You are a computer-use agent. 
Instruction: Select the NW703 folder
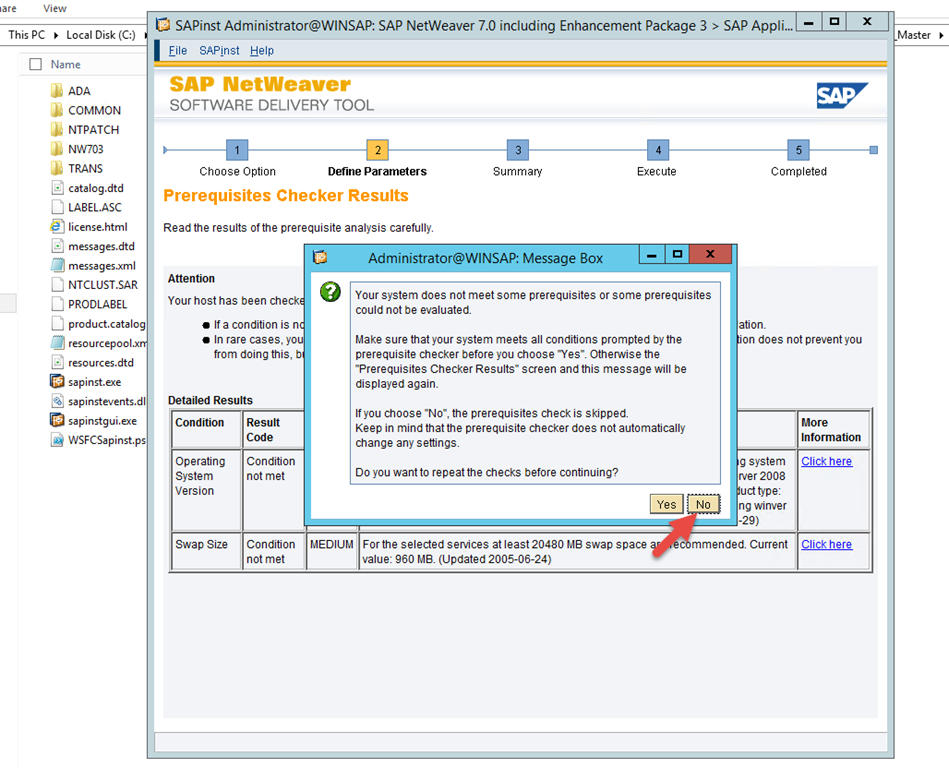(x=58, y=149)
